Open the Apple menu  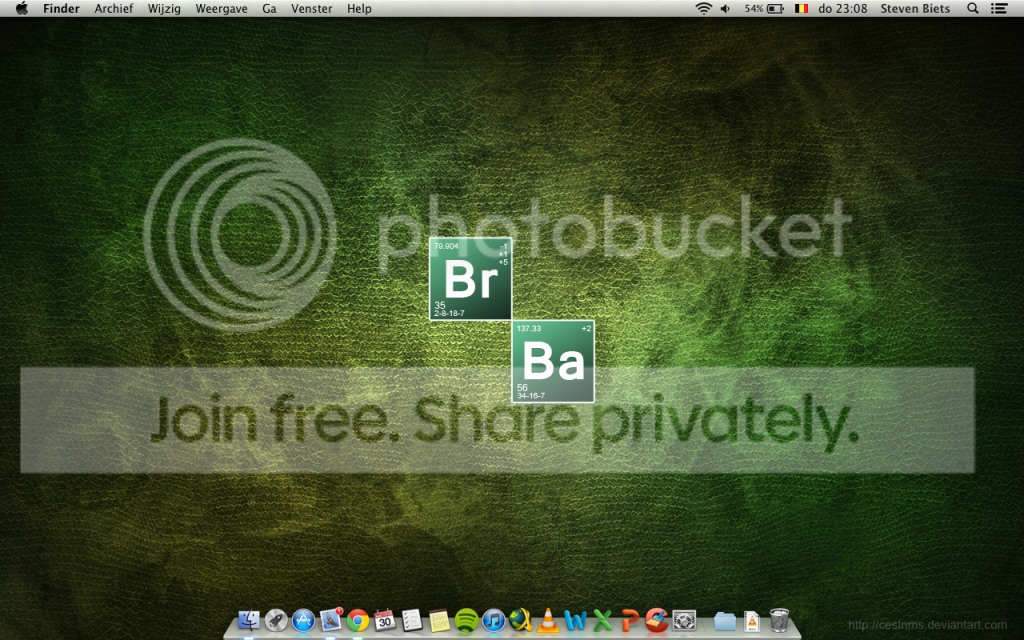(22, 8)
